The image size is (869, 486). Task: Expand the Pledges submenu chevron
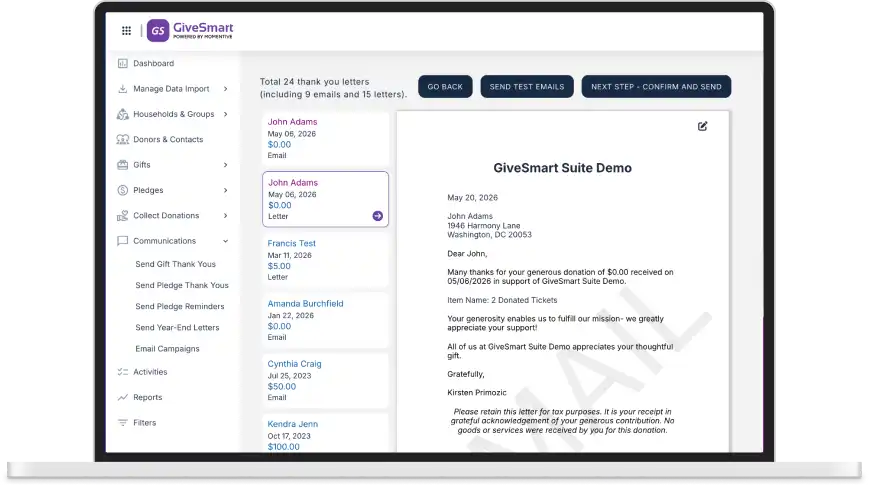(x=226, y=191)
